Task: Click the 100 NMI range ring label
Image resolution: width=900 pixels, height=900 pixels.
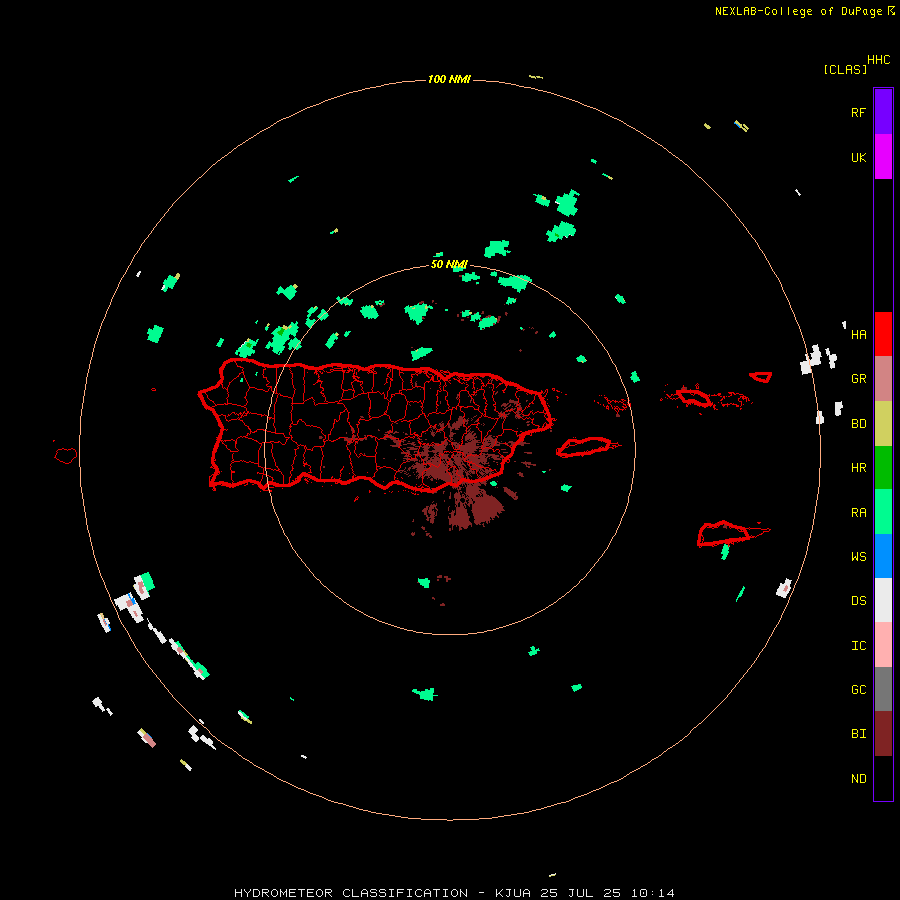Action: pyautogui.click(x=449, y=79)
